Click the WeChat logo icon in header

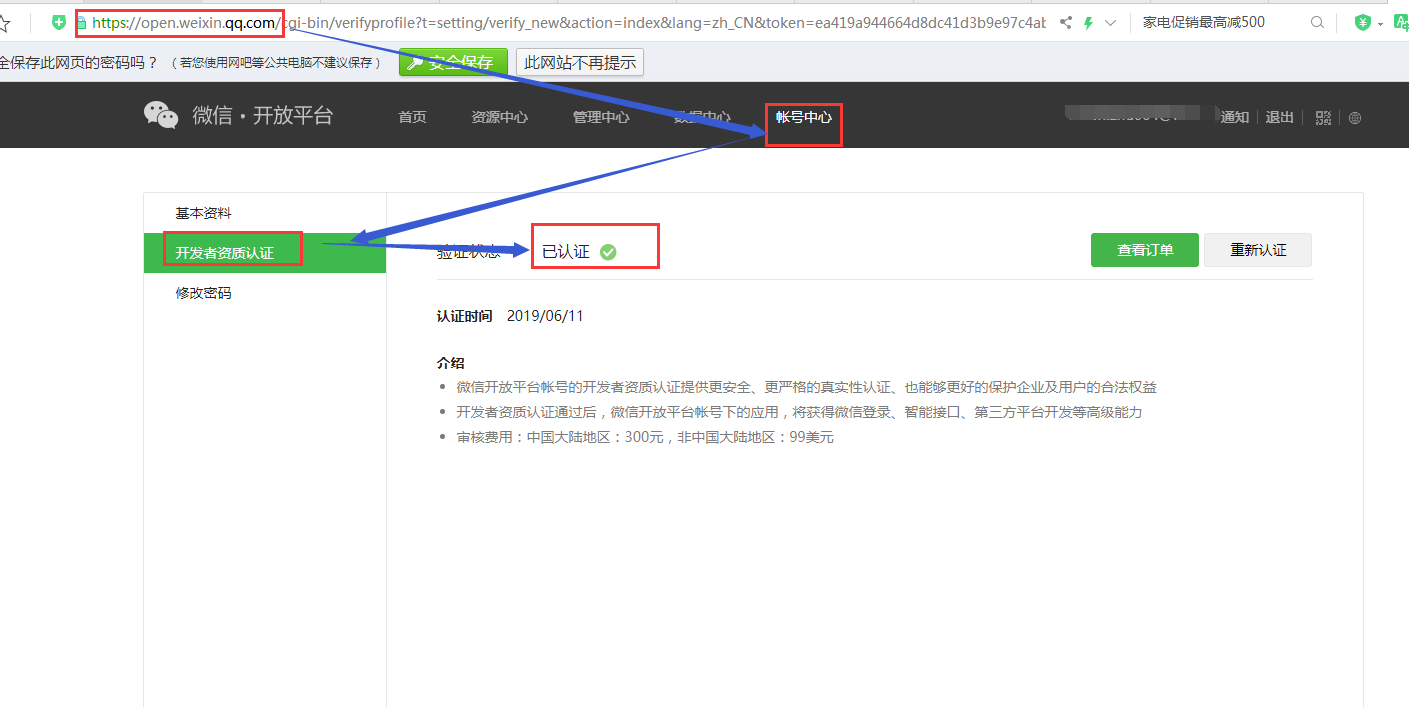pos(160,115)
